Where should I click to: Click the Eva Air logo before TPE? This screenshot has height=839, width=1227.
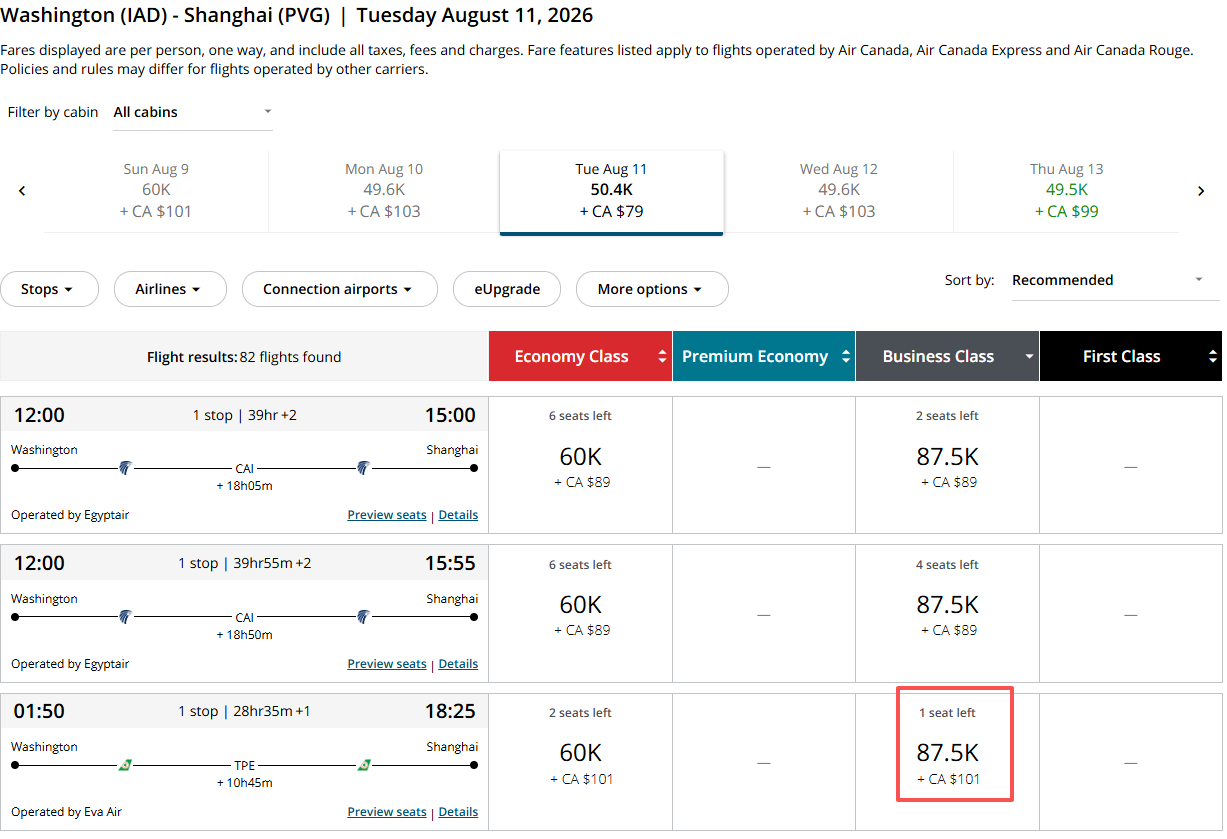[x=125, y=765]
